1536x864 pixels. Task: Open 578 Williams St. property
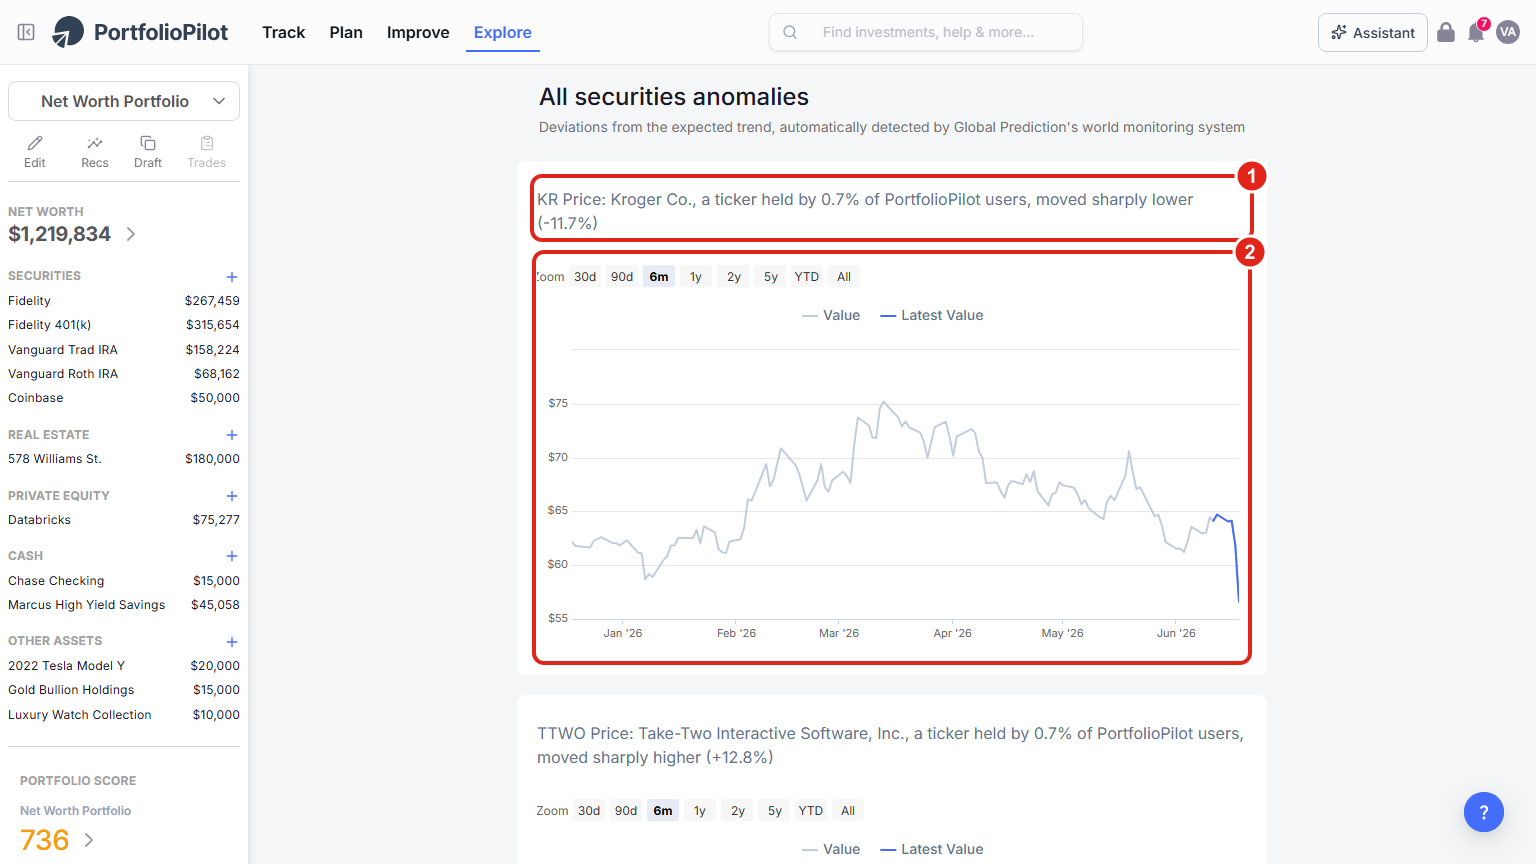pyautogui.click(x=124, y=459)
